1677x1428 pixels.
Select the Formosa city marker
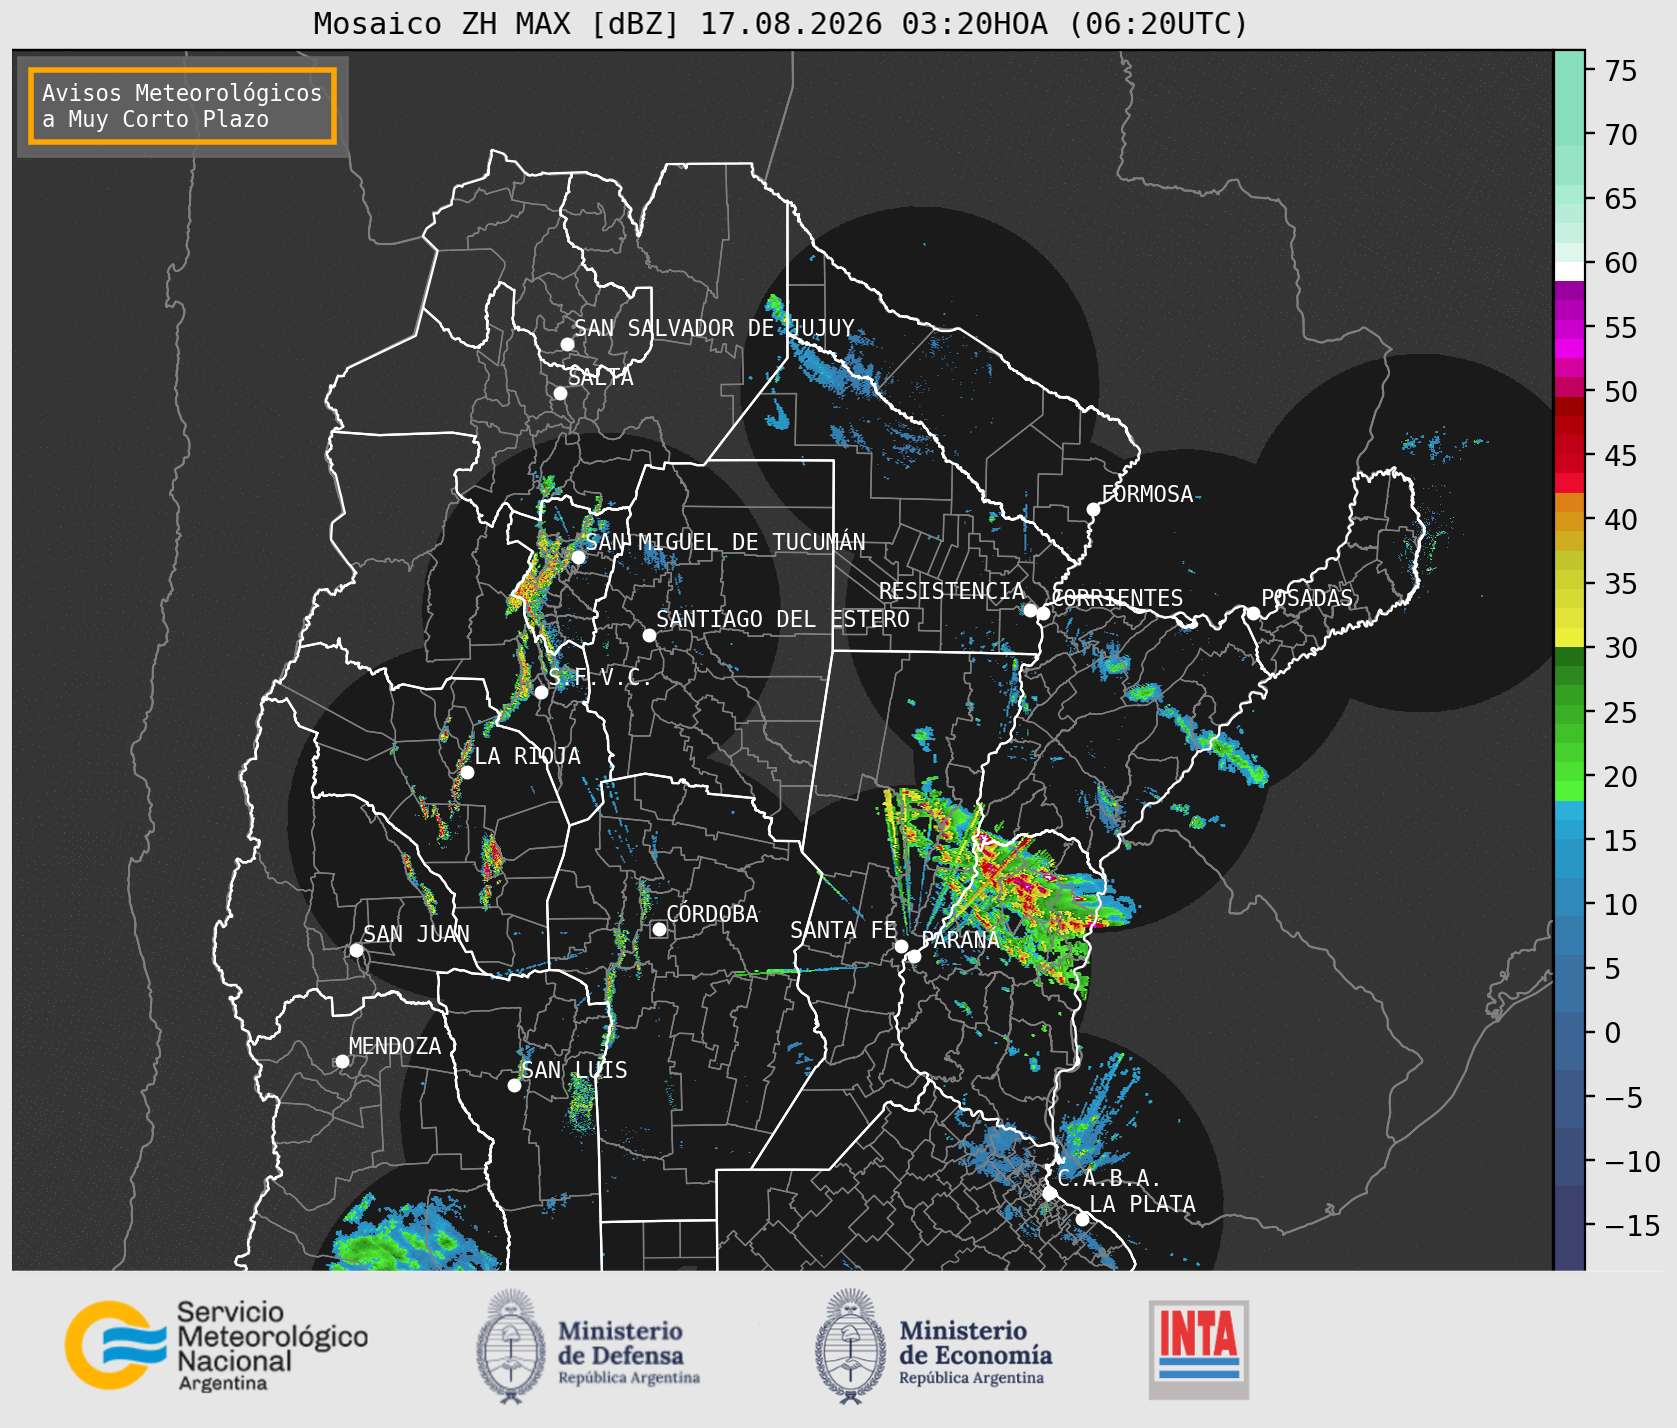pyautogui.click(x=1093, y=509)
